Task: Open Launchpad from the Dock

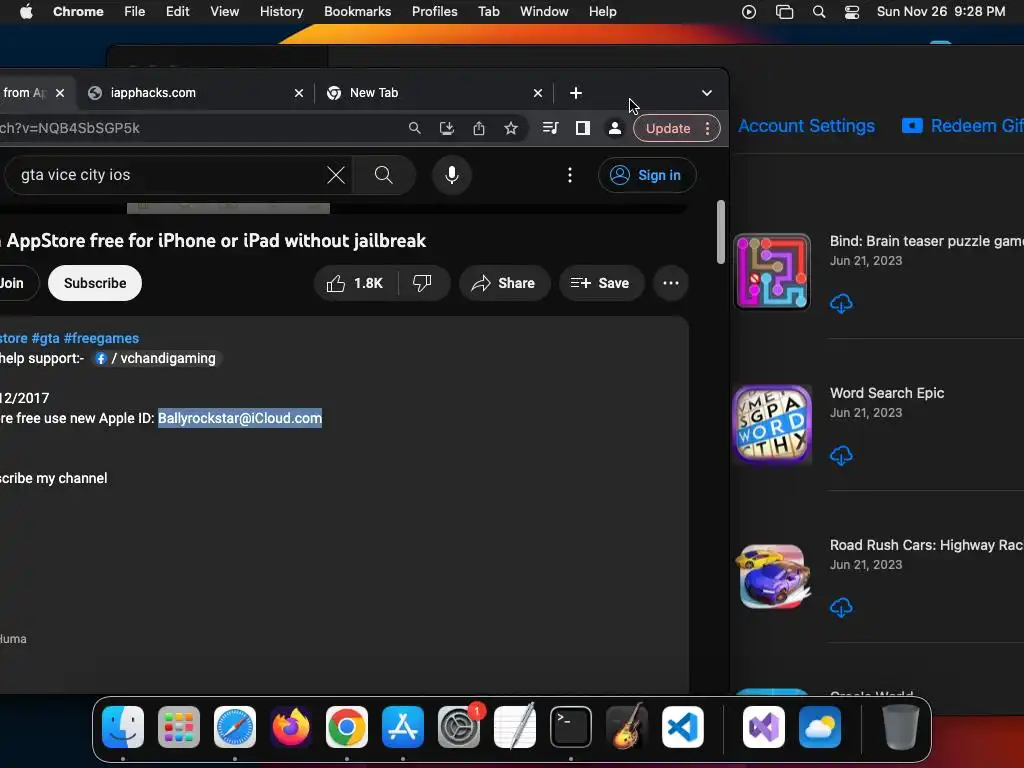Action: click(x=178, y=727)
